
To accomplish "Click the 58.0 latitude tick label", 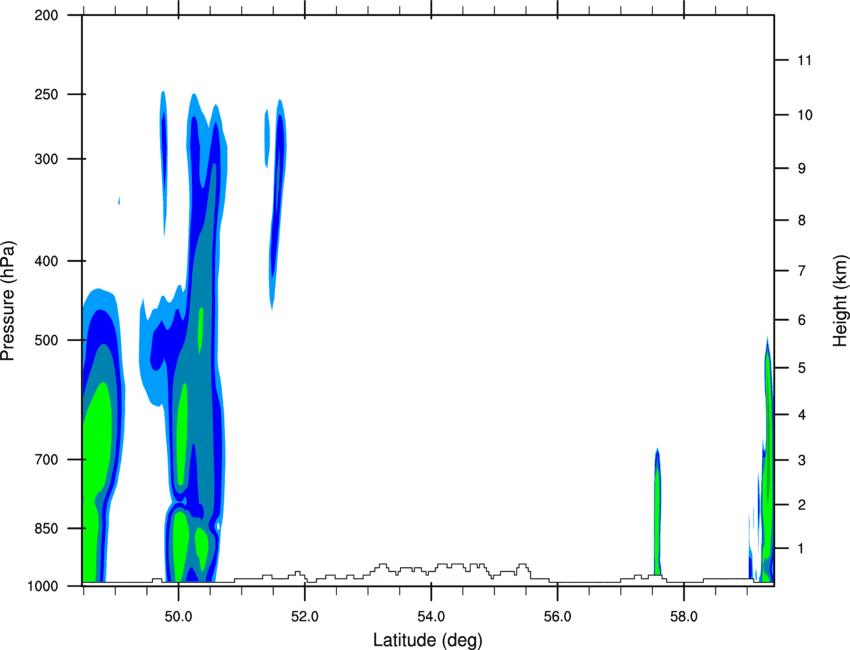I will click(x=684, y=616).
